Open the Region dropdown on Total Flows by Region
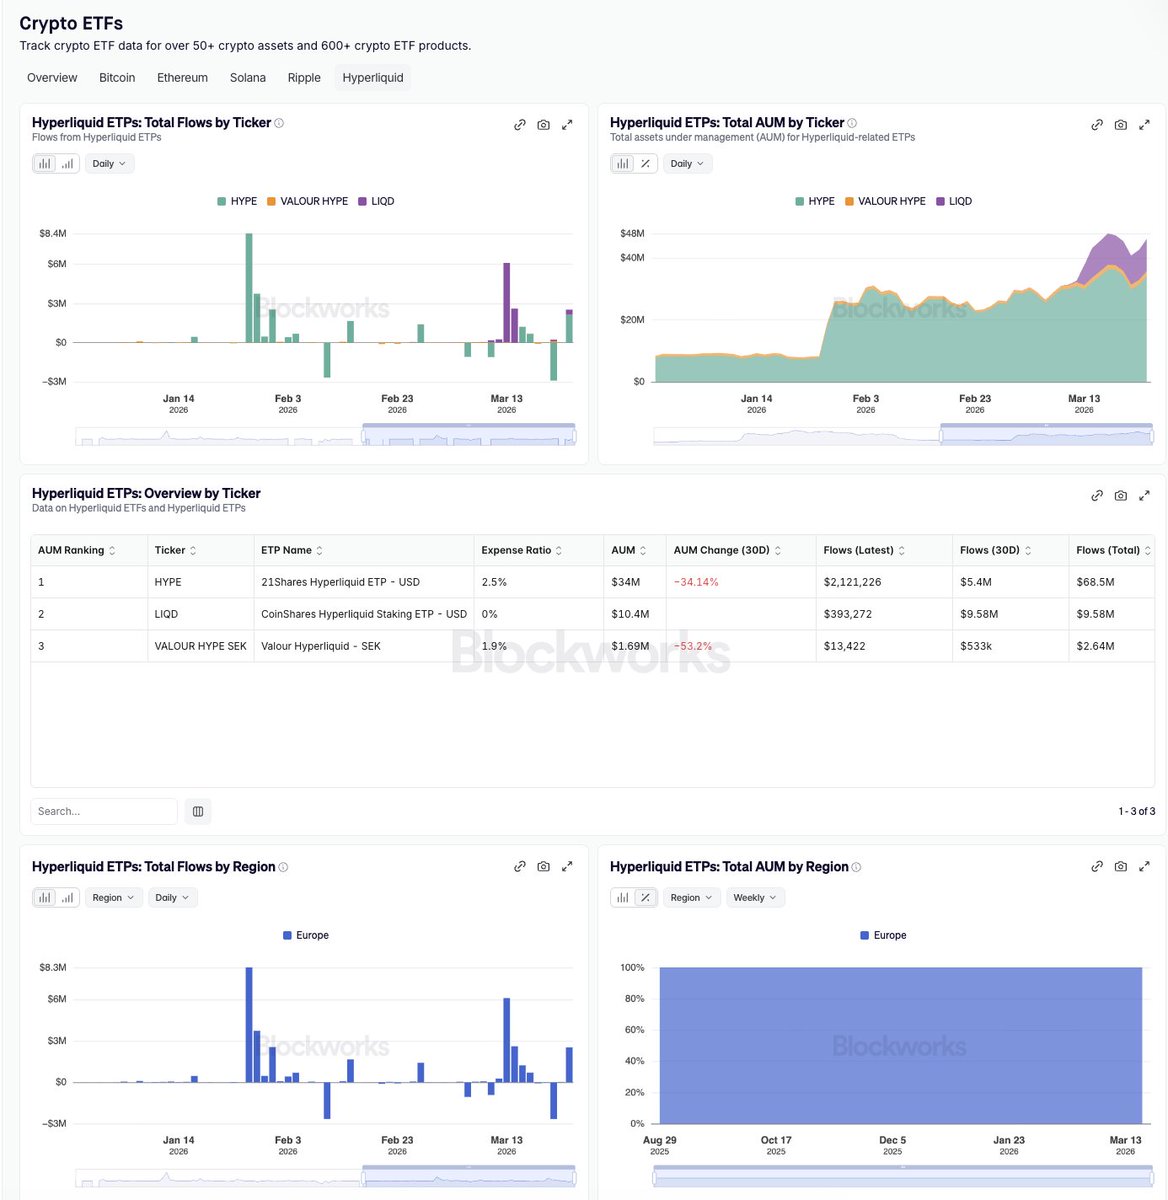Screen dimensions: 1168x1200 point(112,897)
